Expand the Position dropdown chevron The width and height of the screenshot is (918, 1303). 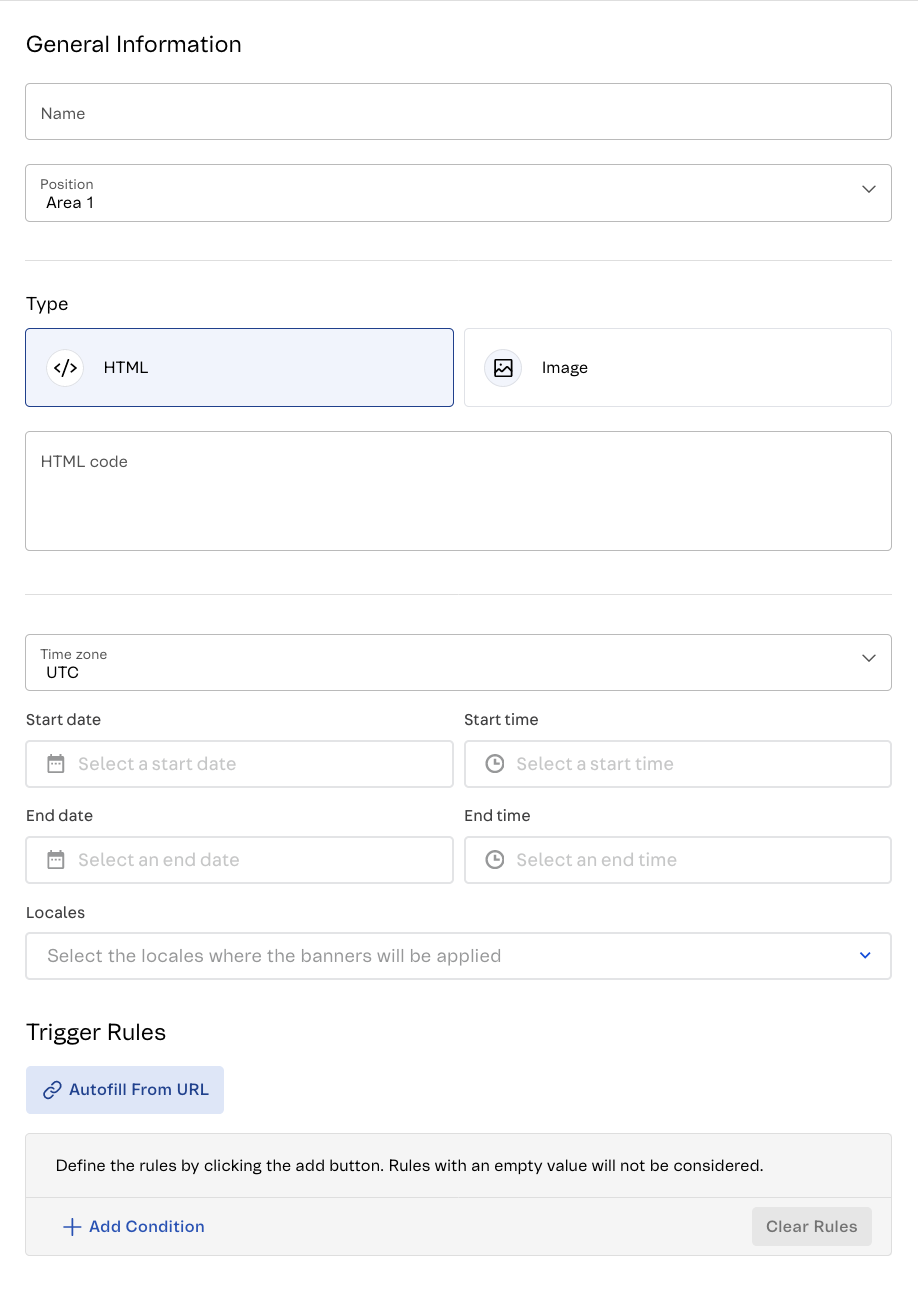click(868, 189)
